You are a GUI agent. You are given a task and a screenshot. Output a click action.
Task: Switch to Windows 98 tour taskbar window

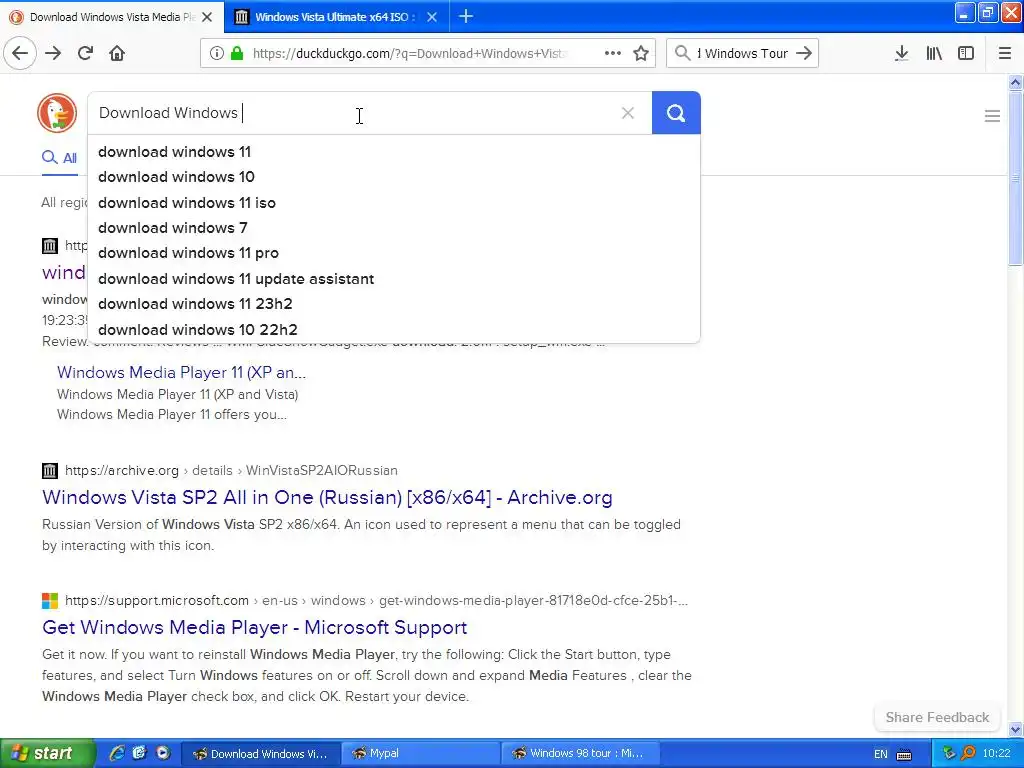(x=581, y=754)
